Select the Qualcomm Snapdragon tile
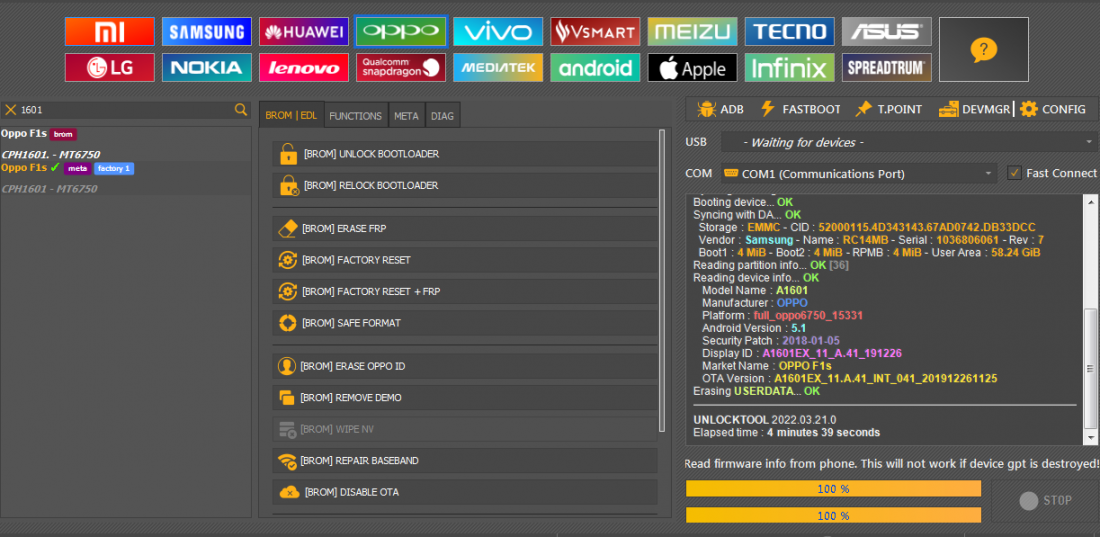 (x=401, y=67)
